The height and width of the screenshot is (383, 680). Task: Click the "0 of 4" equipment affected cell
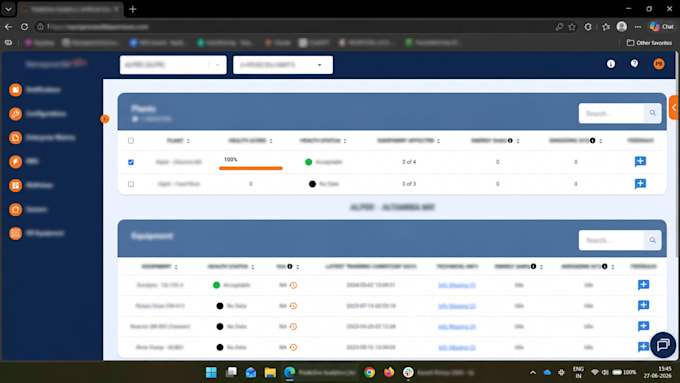pos(409,162)
